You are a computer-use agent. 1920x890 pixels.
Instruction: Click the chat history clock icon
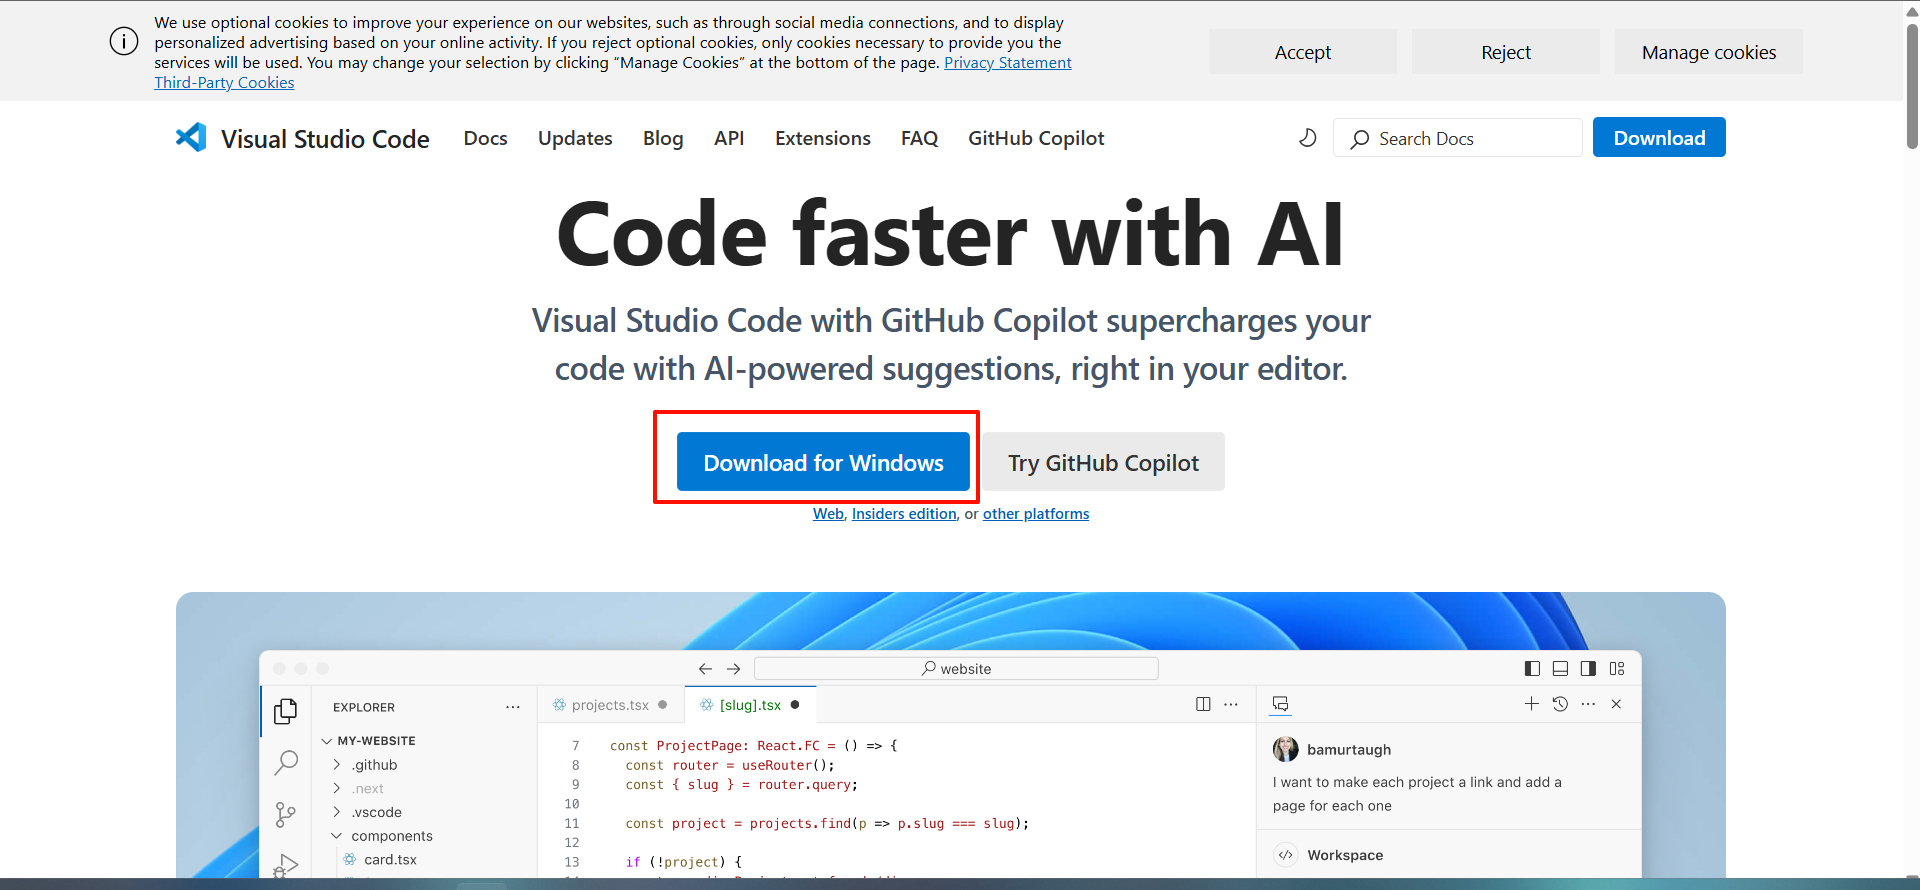point(1560,705)
